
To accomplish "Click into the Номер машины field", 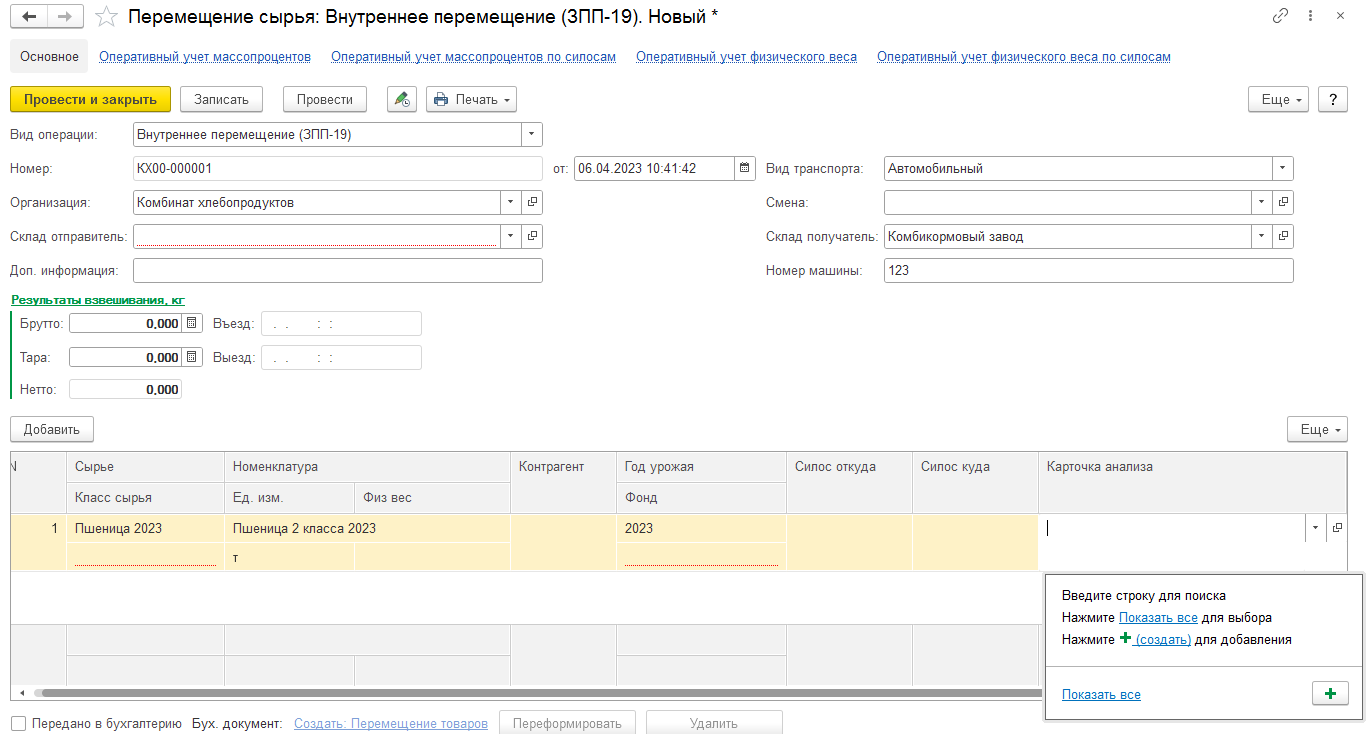I will pos(1088,270).
